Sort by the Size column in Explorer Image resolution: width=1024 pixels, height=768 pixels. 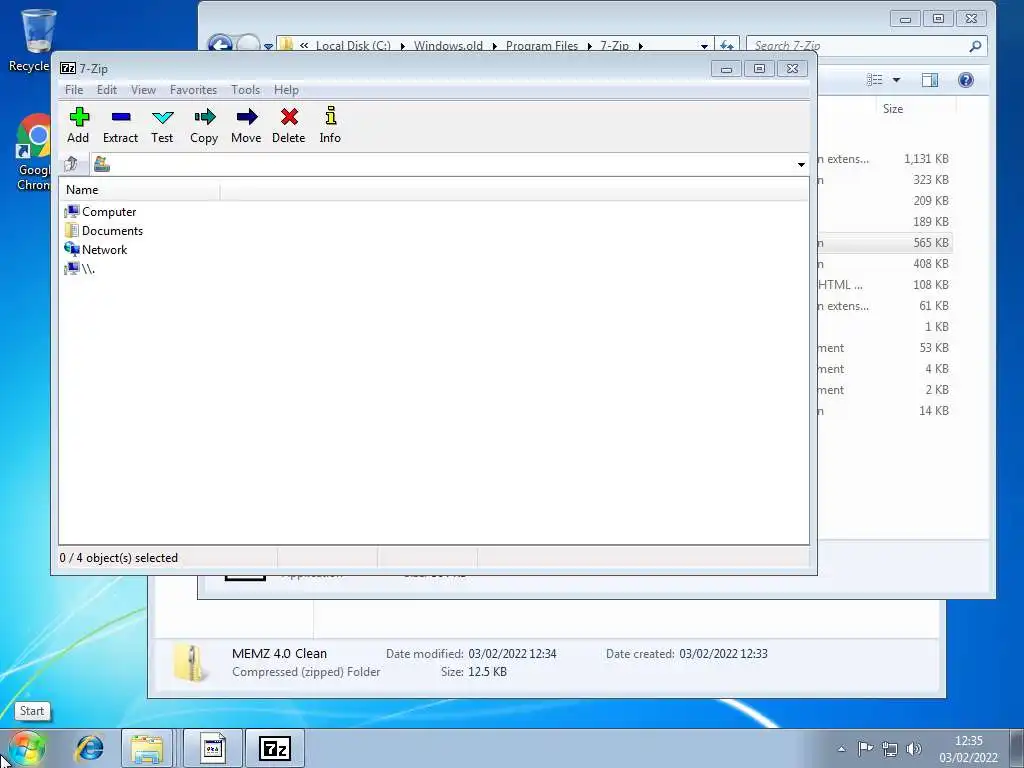point(914,109)
